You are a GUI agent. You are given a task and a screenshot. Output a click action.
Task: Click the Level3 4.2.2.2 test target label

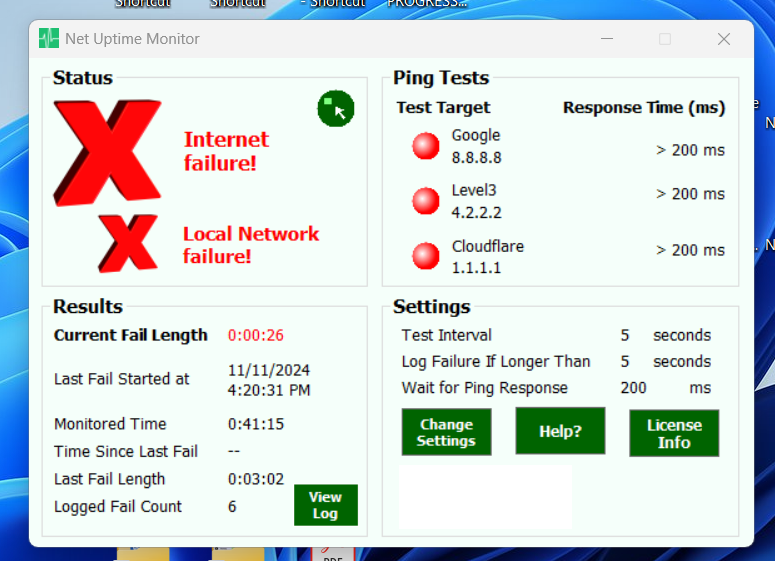476,201
